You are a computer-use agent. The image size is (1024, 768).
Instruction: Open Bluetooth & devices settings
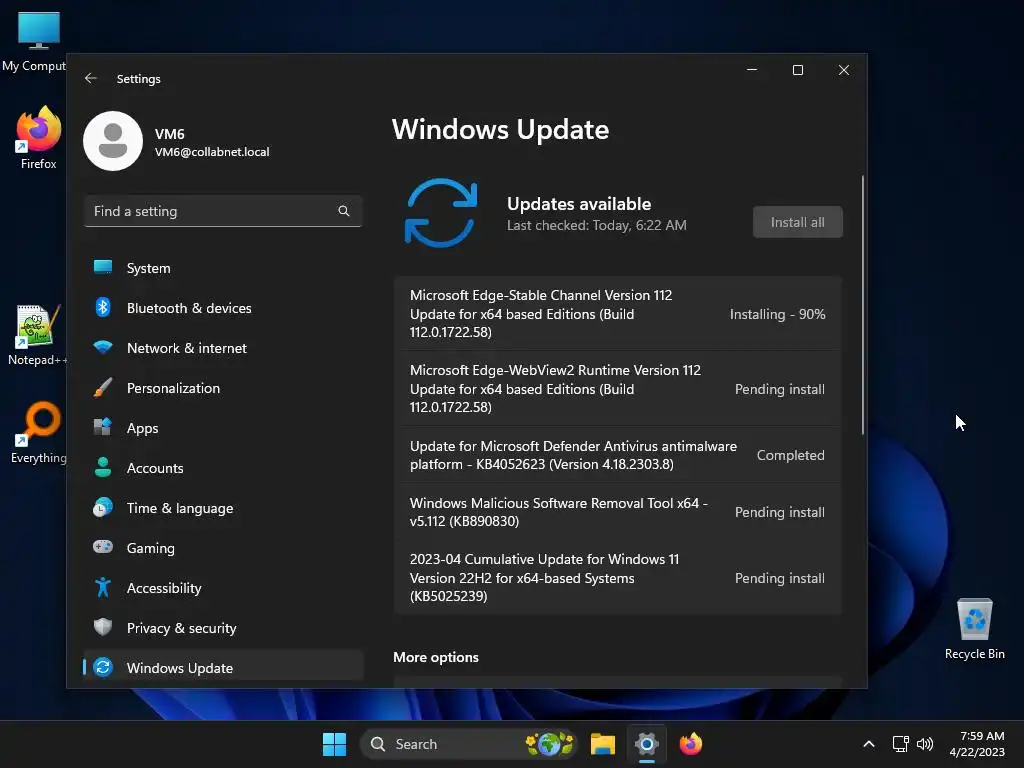[223, 308]
